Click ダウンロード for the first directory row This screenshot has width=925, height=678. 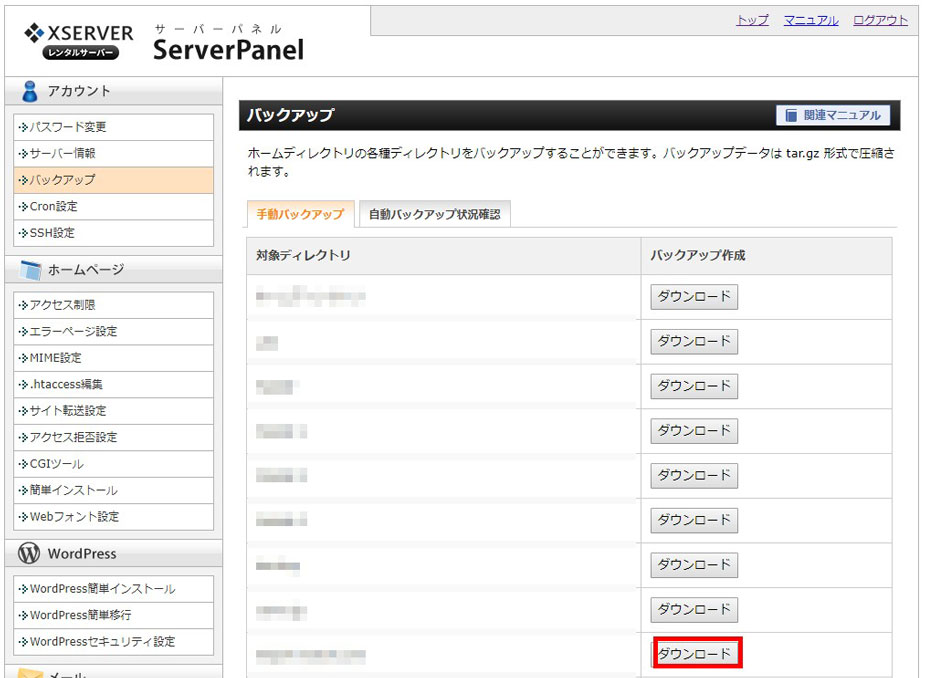coord(694,297)
